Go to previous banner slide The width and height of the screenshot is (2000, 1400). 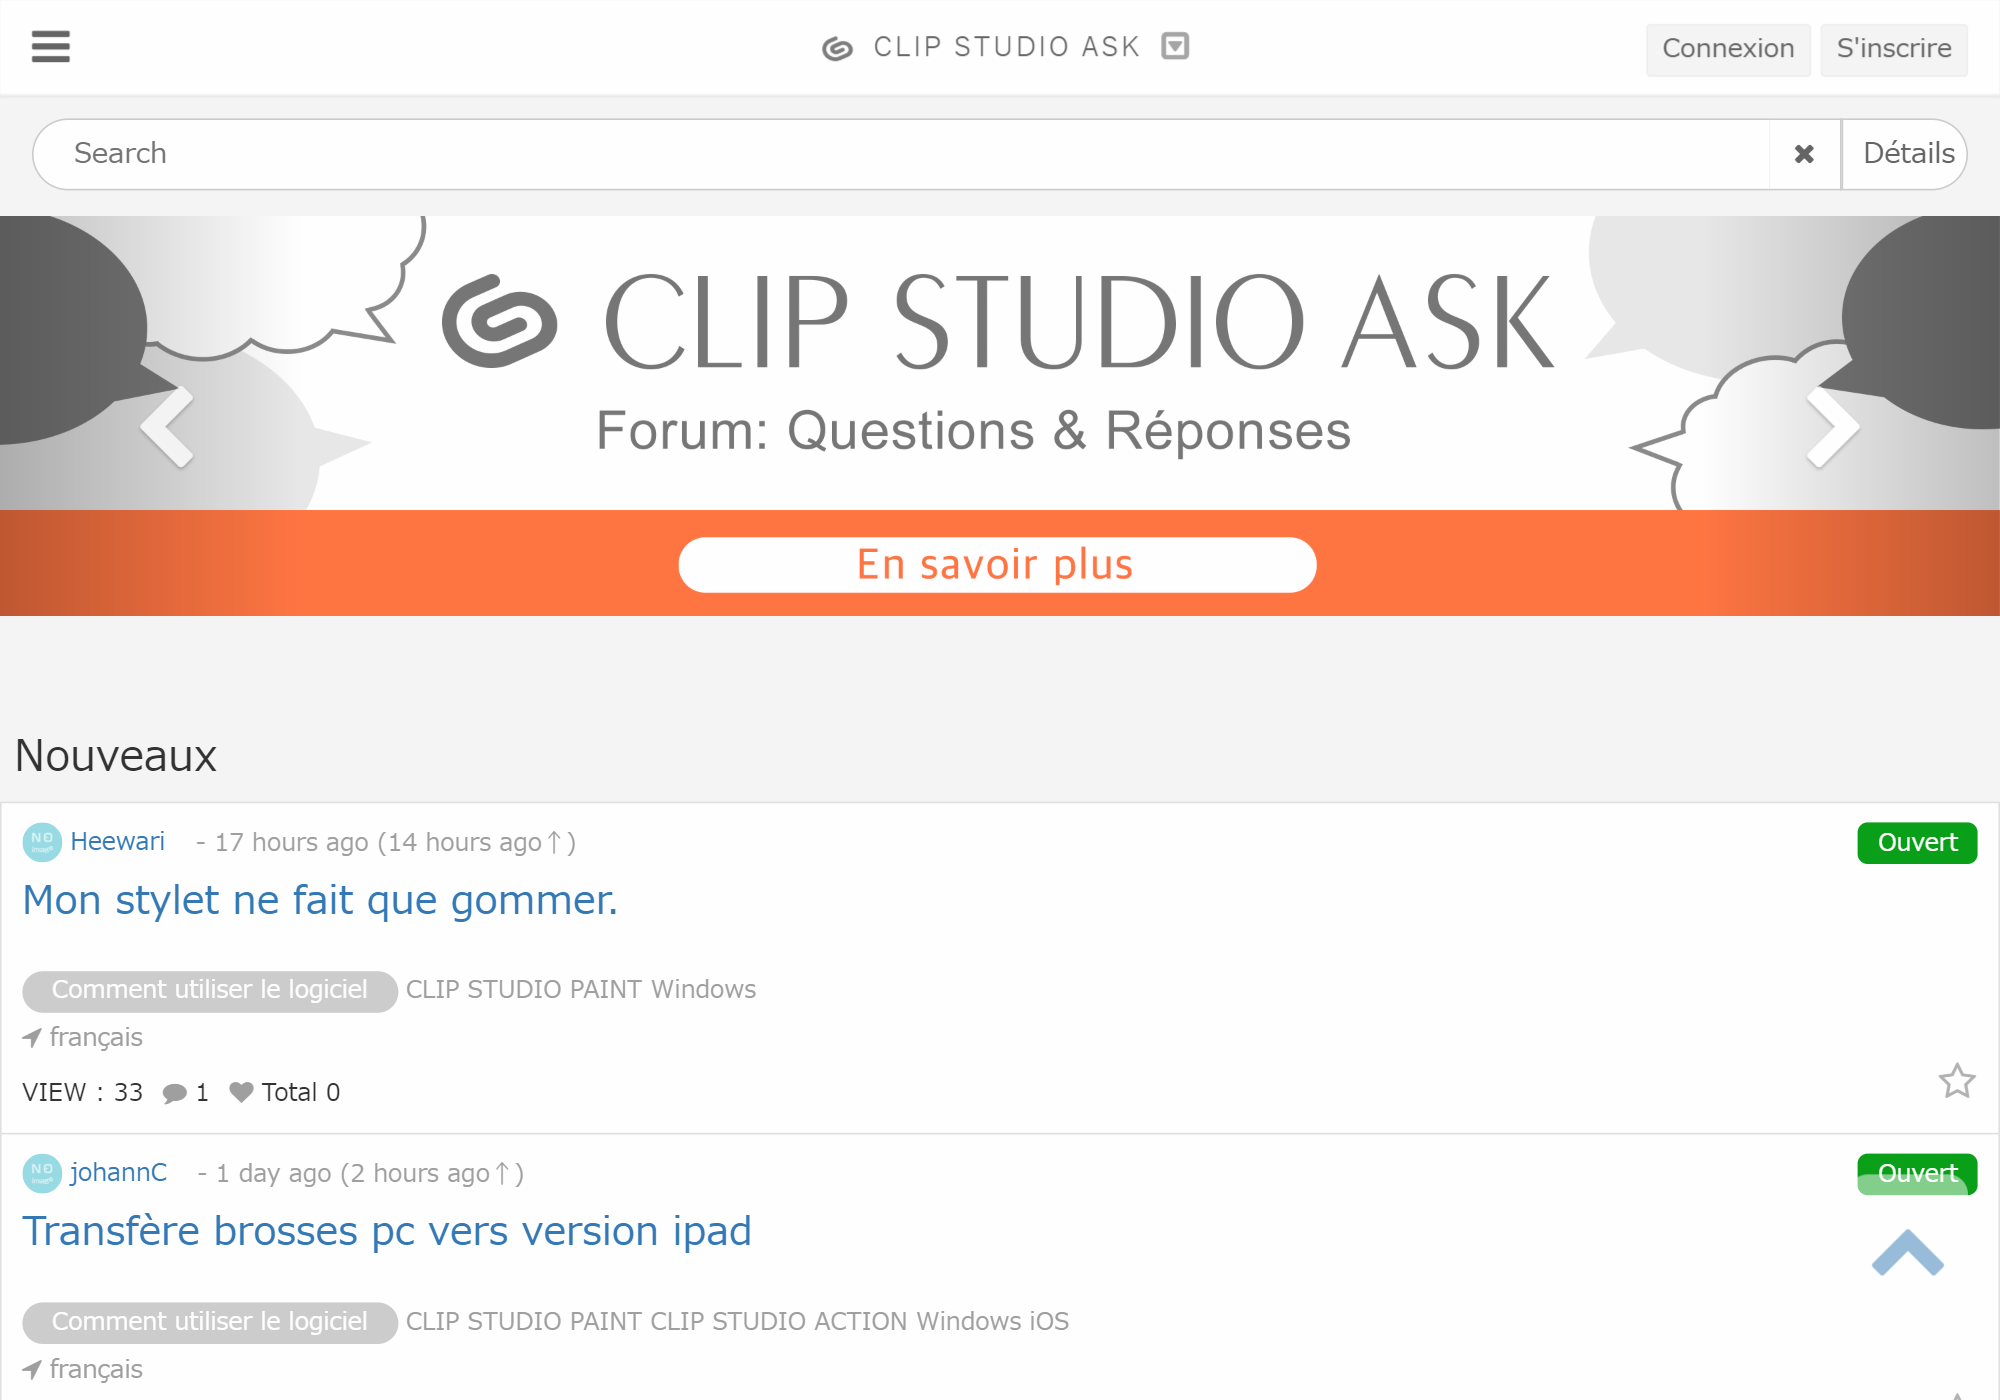click(167, 426)
